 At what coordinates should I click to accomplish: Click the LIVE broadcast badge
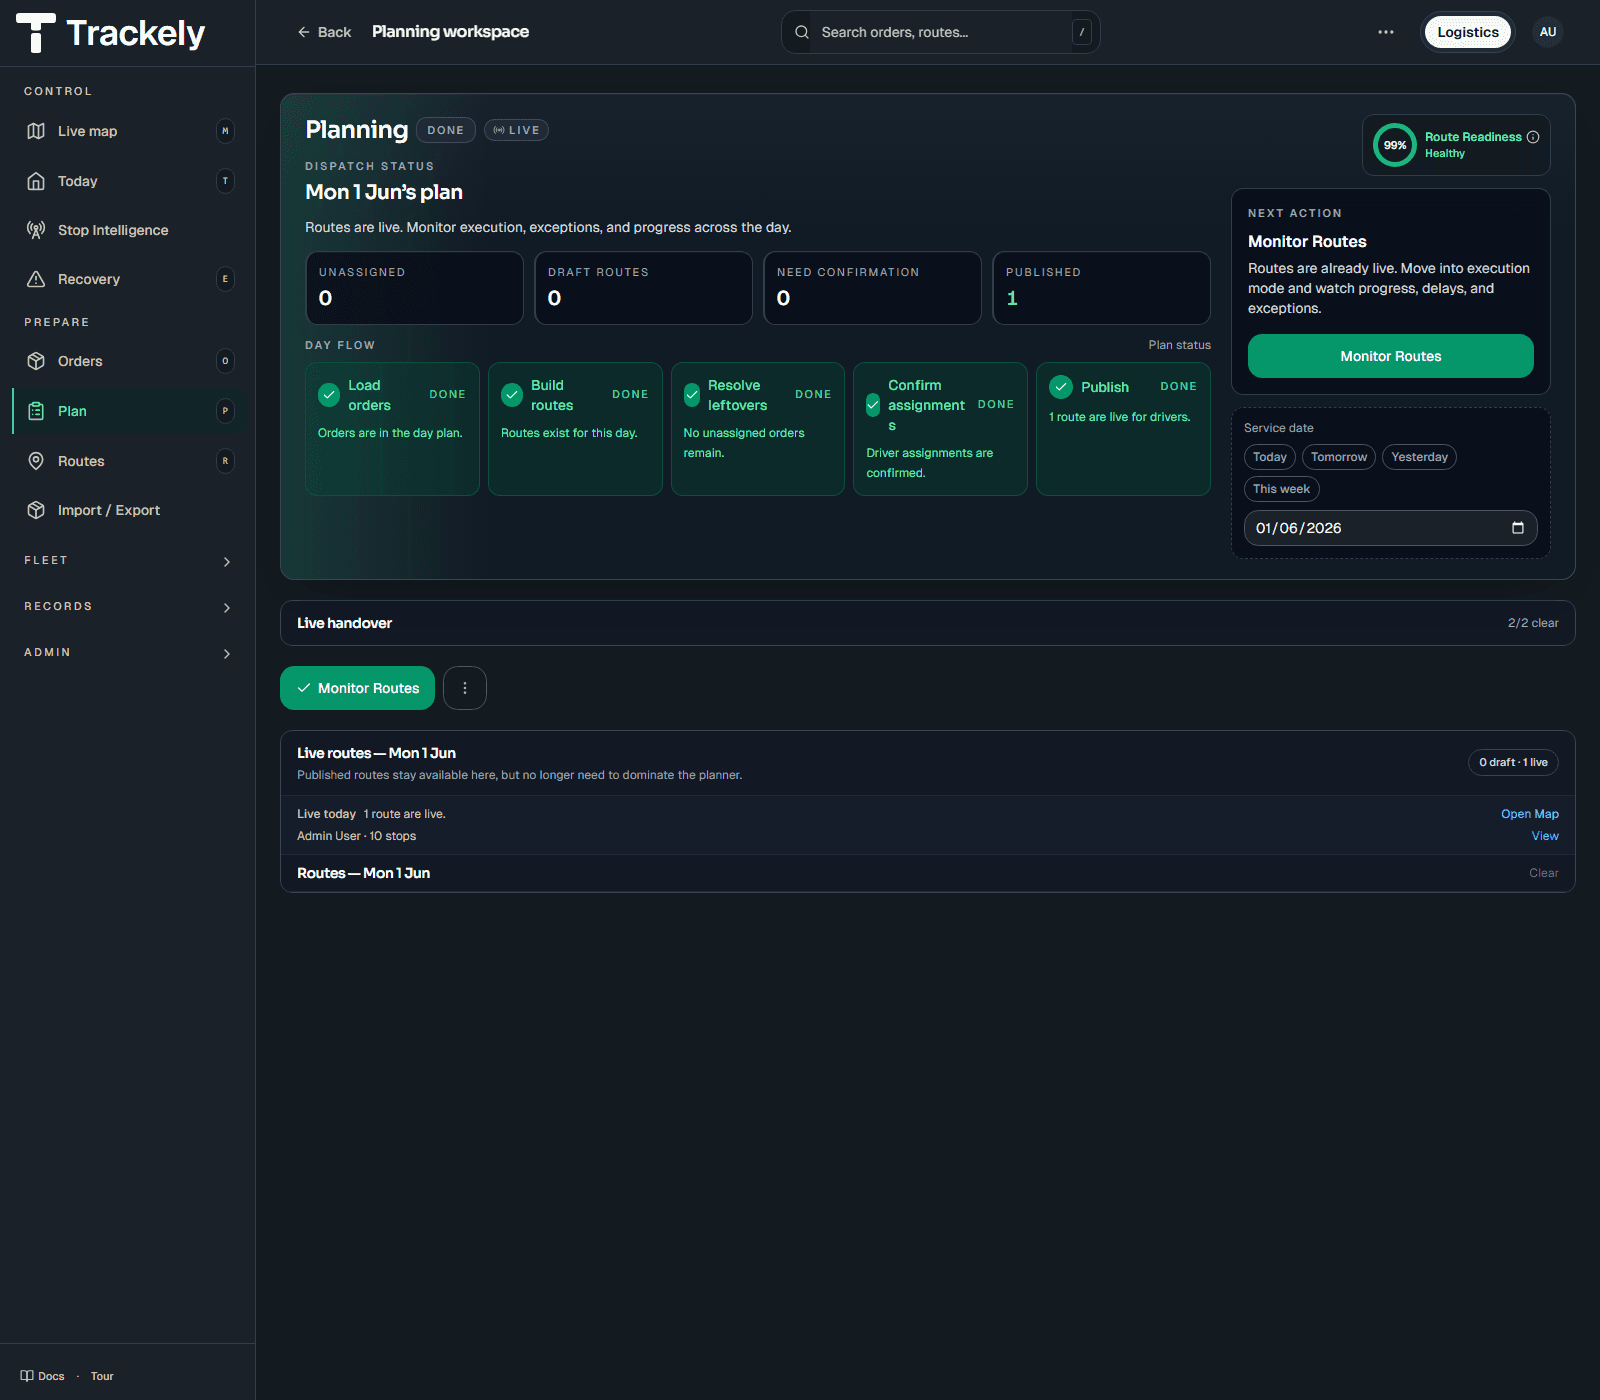pyautogui.click(x=516, y=130)
